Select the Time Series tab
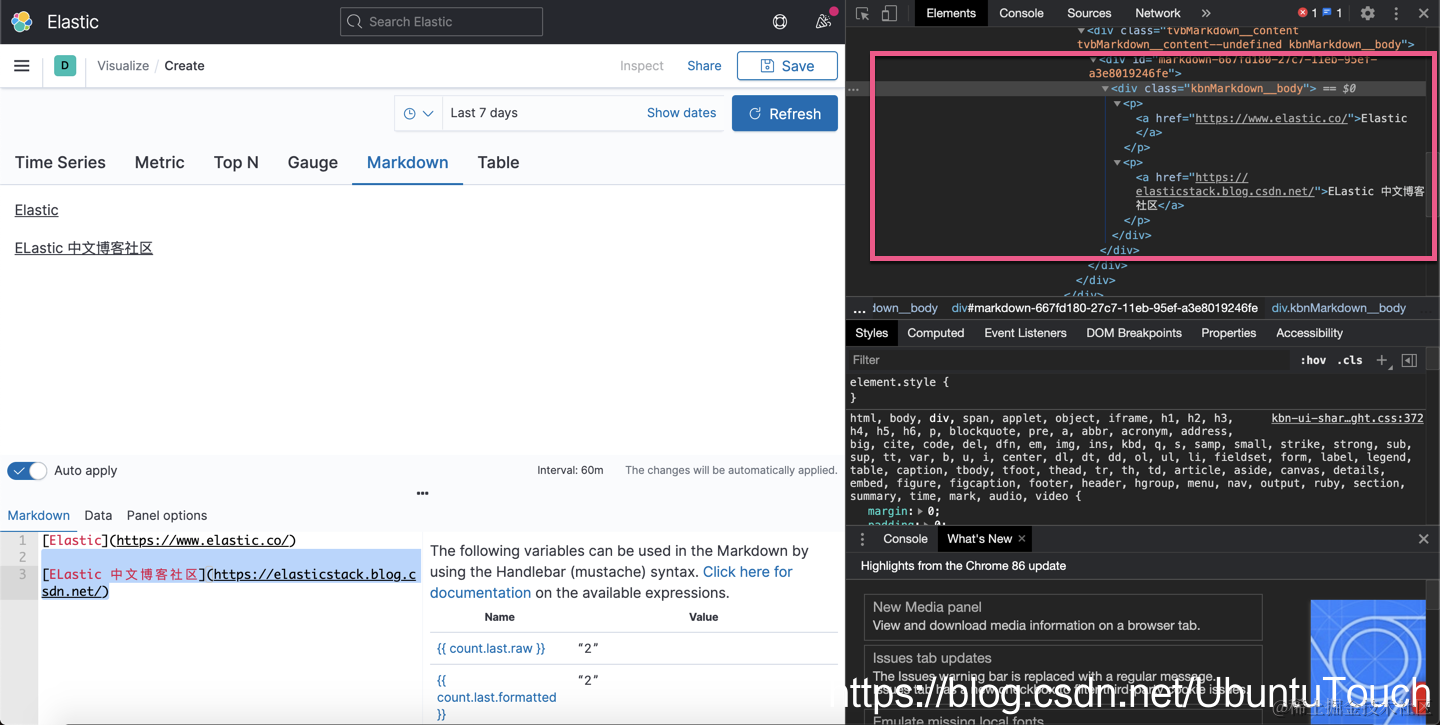The height and width of the screenshot is (725, 1440). 60,162
